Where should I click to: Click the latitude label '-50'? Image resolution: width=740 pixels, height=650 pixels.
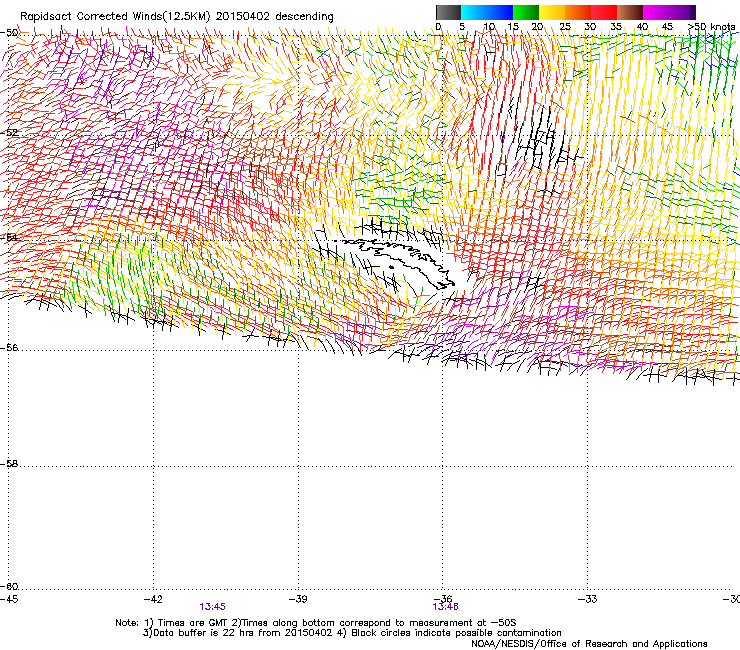click(9, 33)
